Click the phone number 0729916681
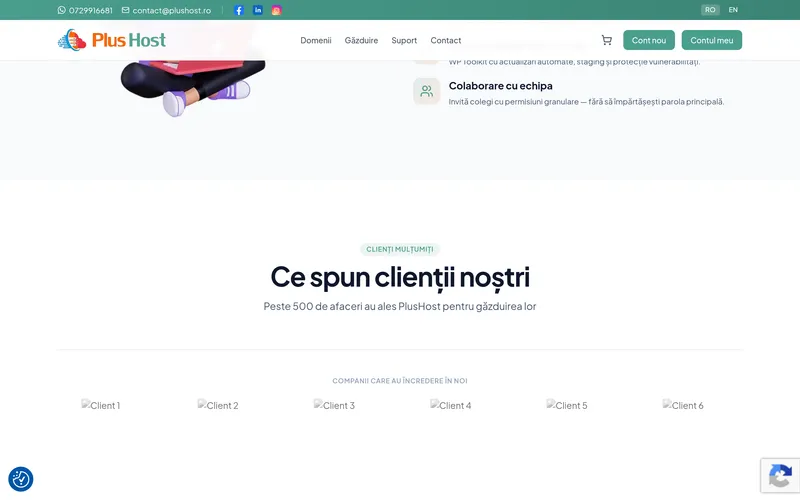Screen dimensions: 800x500 pos(91,10)
